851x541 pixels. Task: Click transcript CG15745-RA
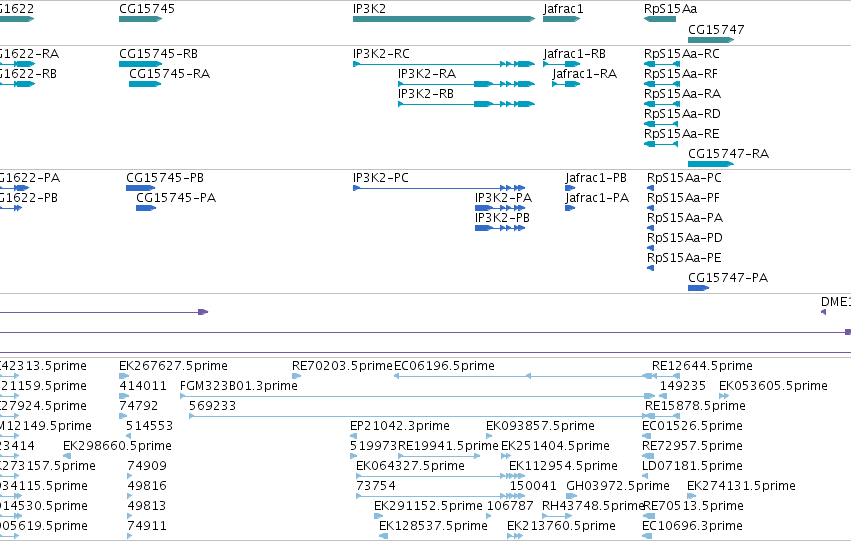pyautogui.click(x=169, y=74)
